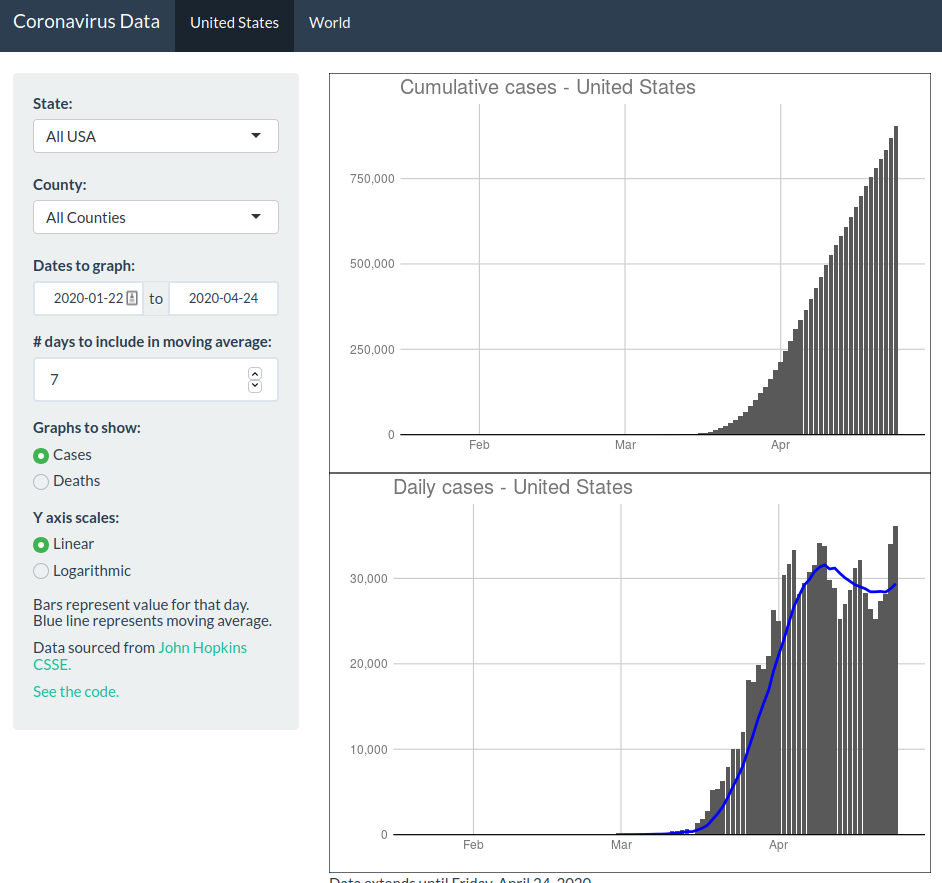Screen dimensions: 942x883
Task: Open the start date calendar icon
Action: coord(132,298)
